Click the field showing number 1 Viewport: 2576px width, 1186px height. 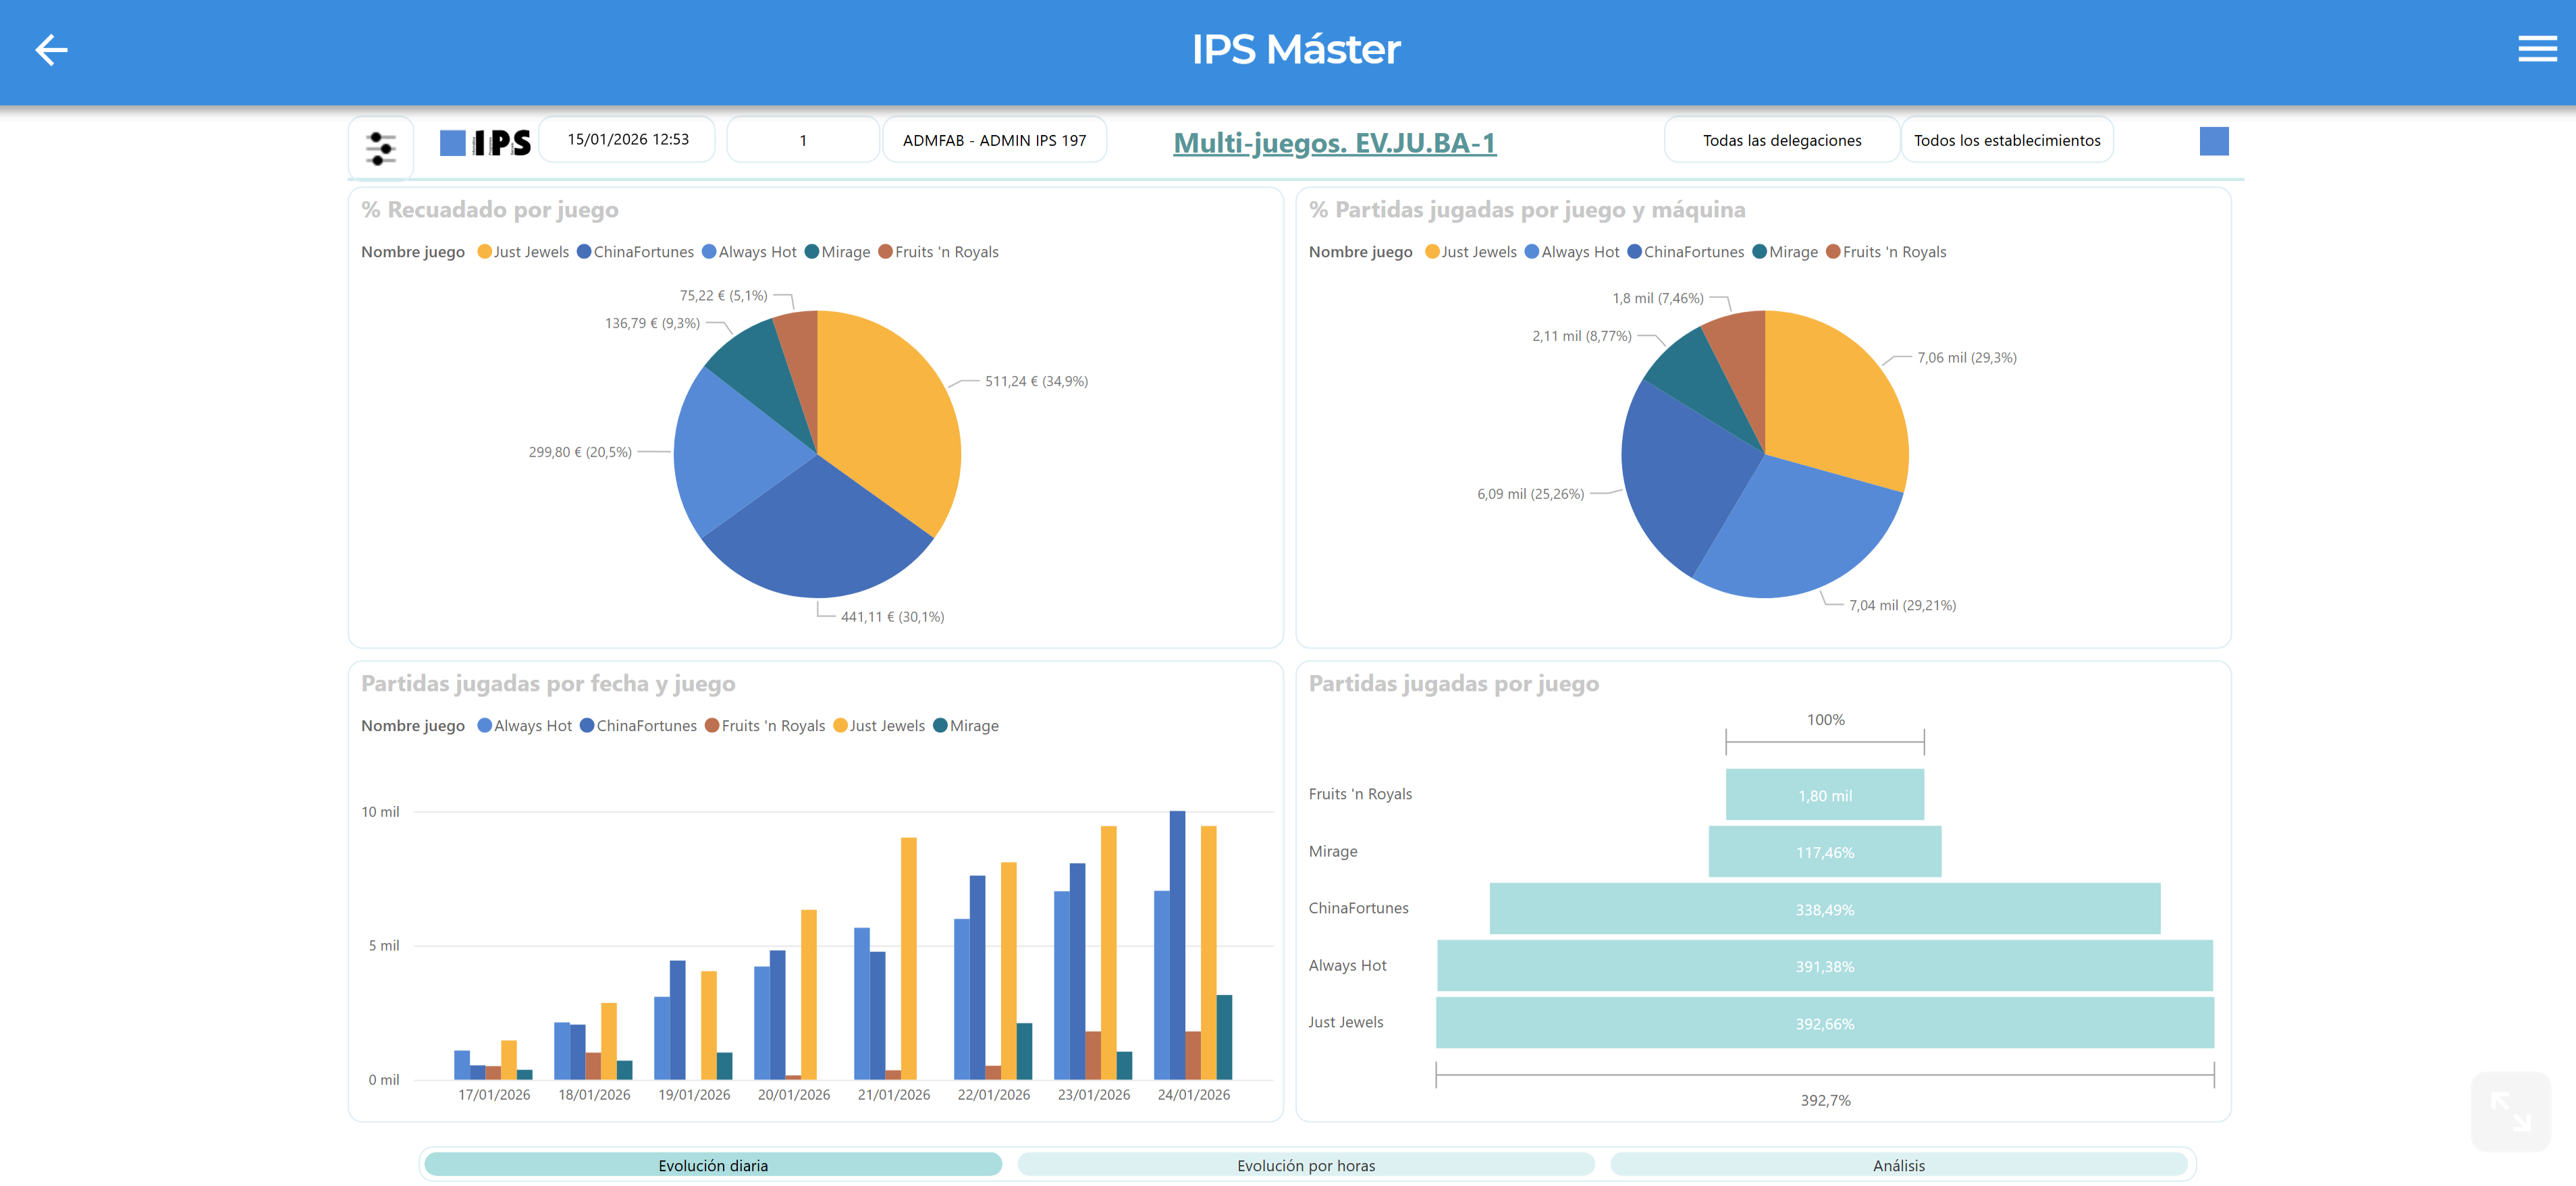(802, 141)
